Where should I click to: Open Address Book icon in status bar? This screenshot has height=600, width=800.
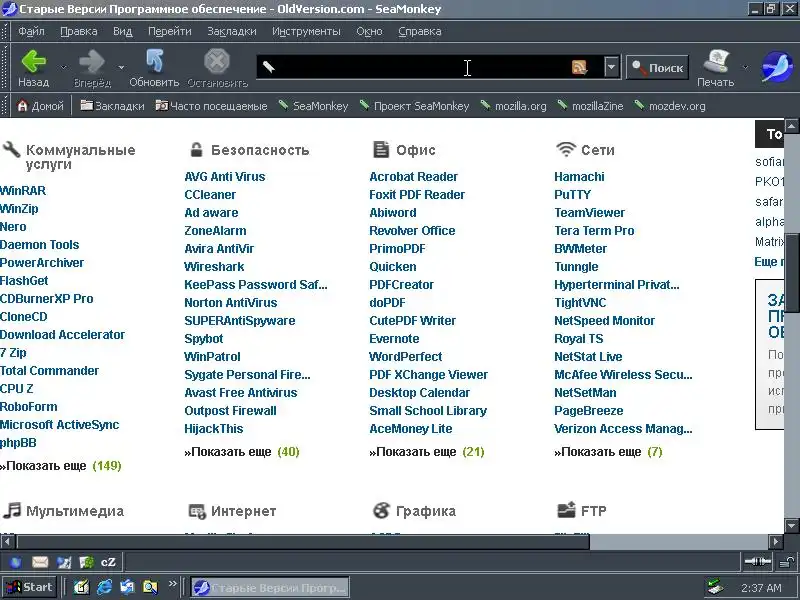click(86, 562)
